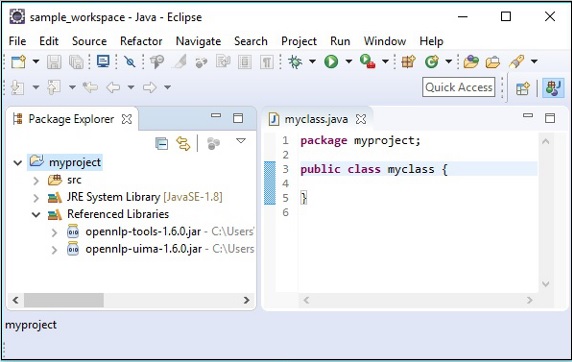The height and width of the screenshot is (362, 572).
Task: Click the Debug bug icon
Action: (295, 62)
